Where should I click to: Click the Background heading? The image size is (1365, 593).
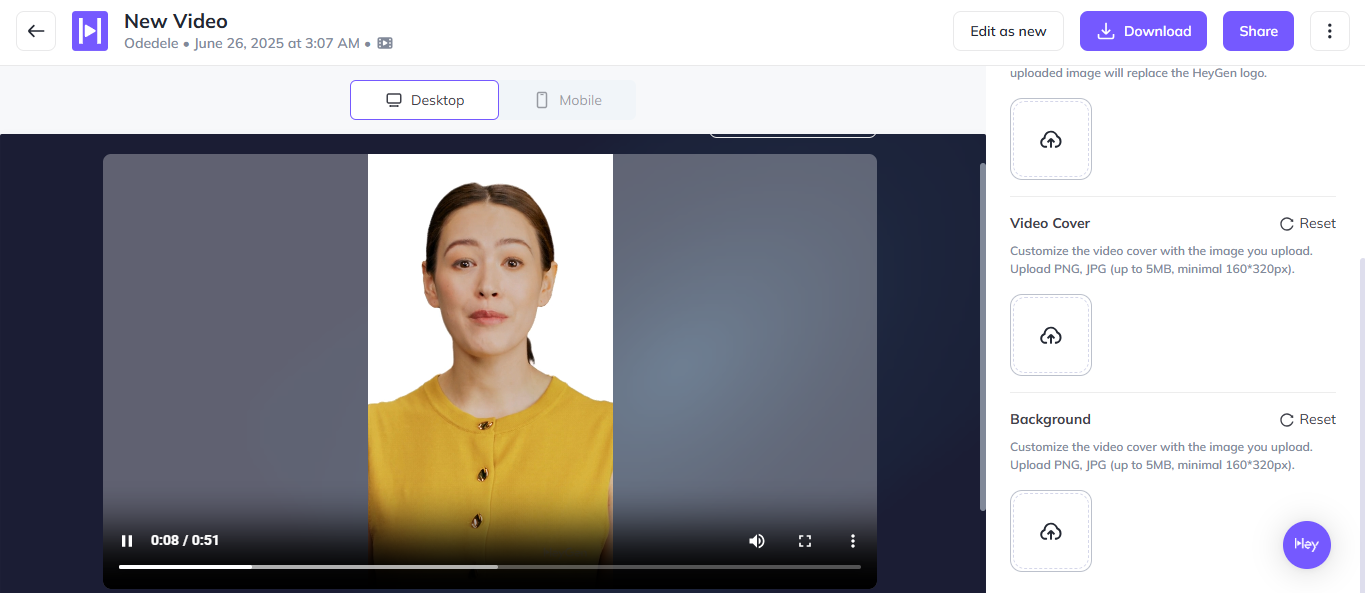click(x=1050, y=419)
